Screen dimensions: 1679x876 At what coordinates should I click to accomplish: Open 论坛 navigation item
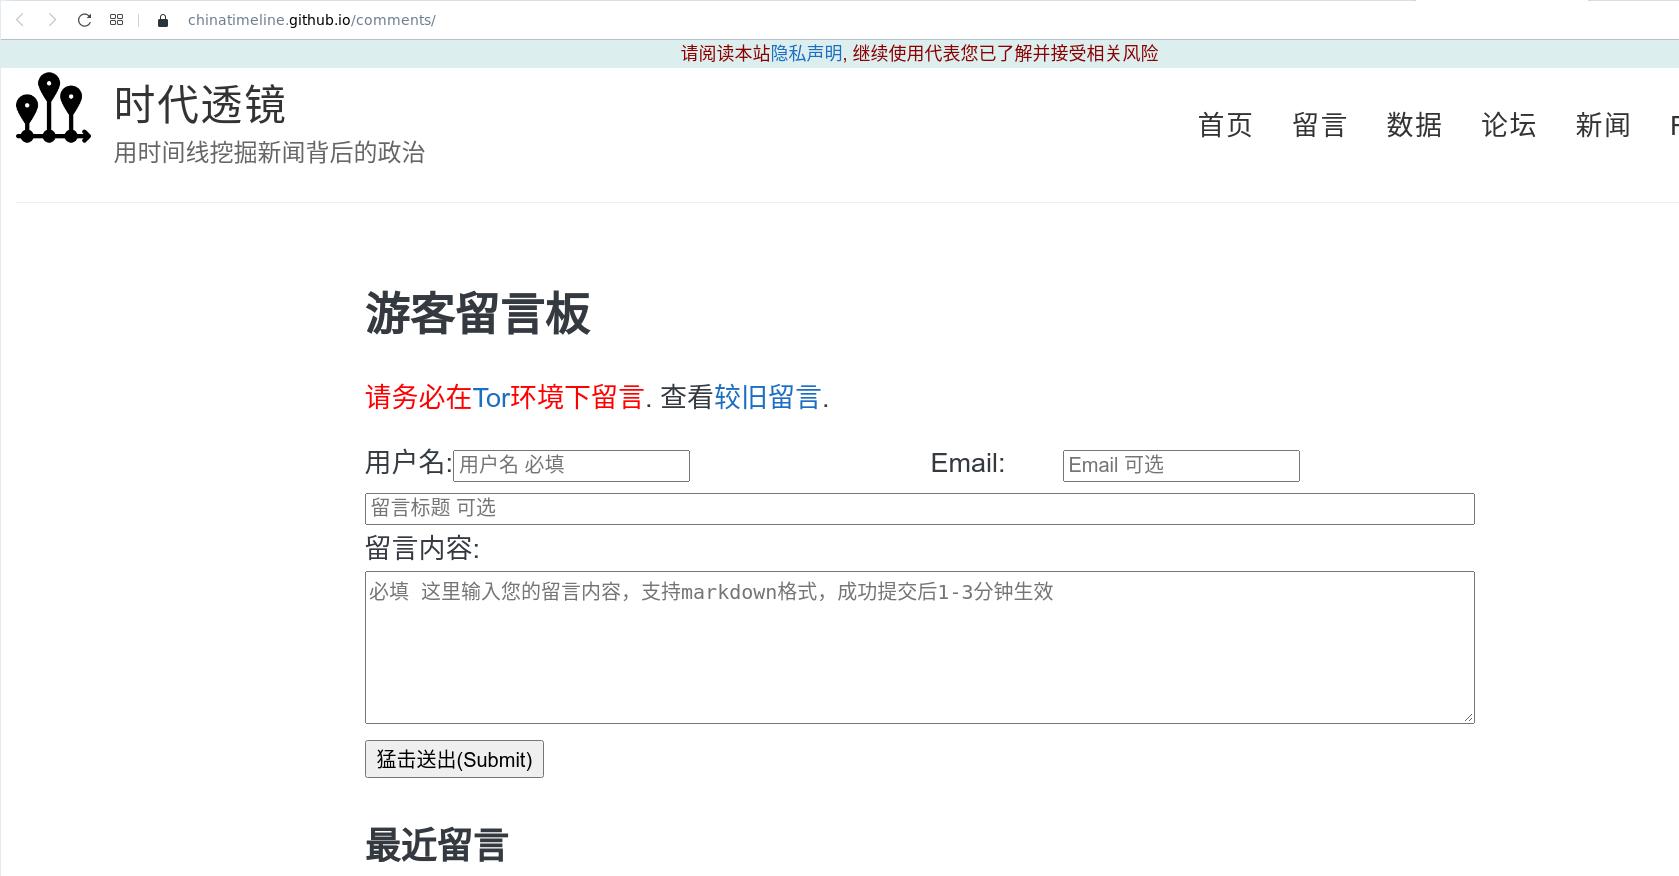pyautogui.click(x=1508, y=125)
